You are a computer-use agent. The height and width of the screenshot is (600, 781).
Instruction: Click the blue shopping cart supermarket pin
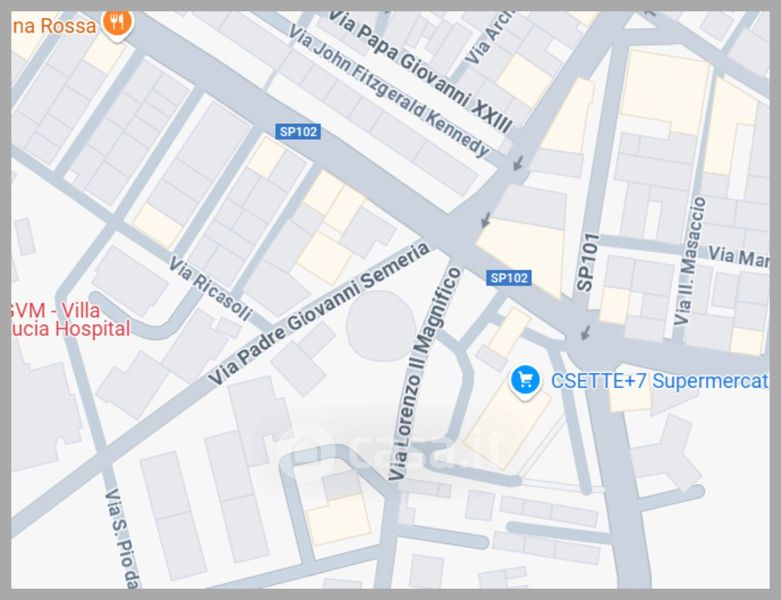pos(525,381)
